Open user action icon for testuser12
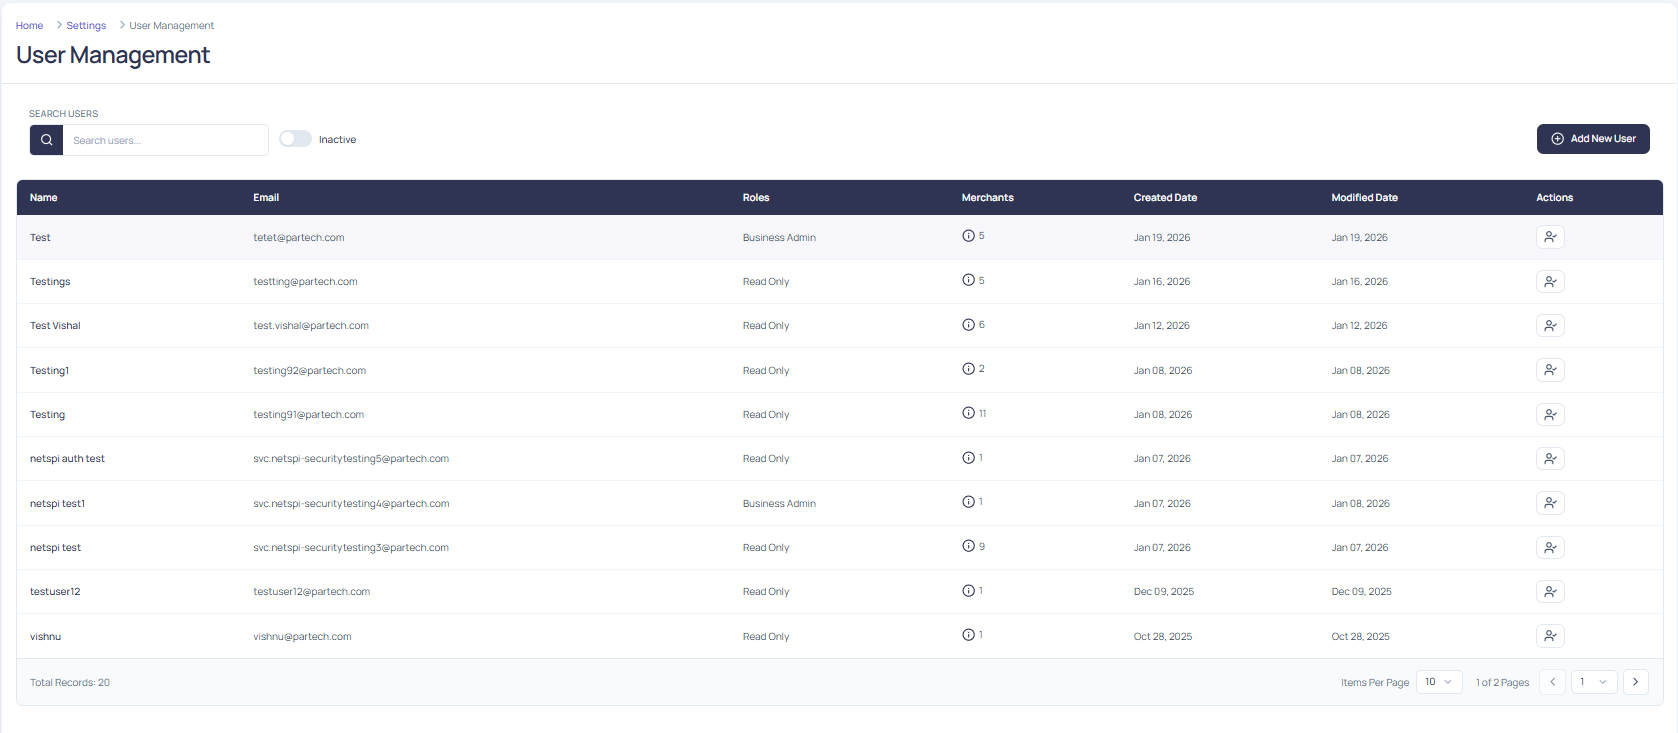1678x733 pixels. click(1550, 592)
